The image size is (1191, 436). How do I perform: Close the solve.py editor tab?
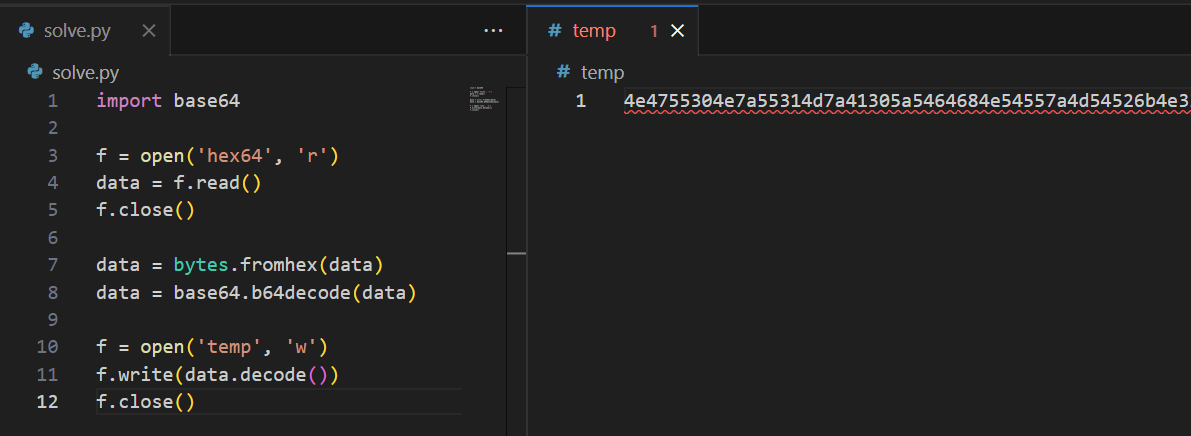pyautogui.click(x=149, y=30)
